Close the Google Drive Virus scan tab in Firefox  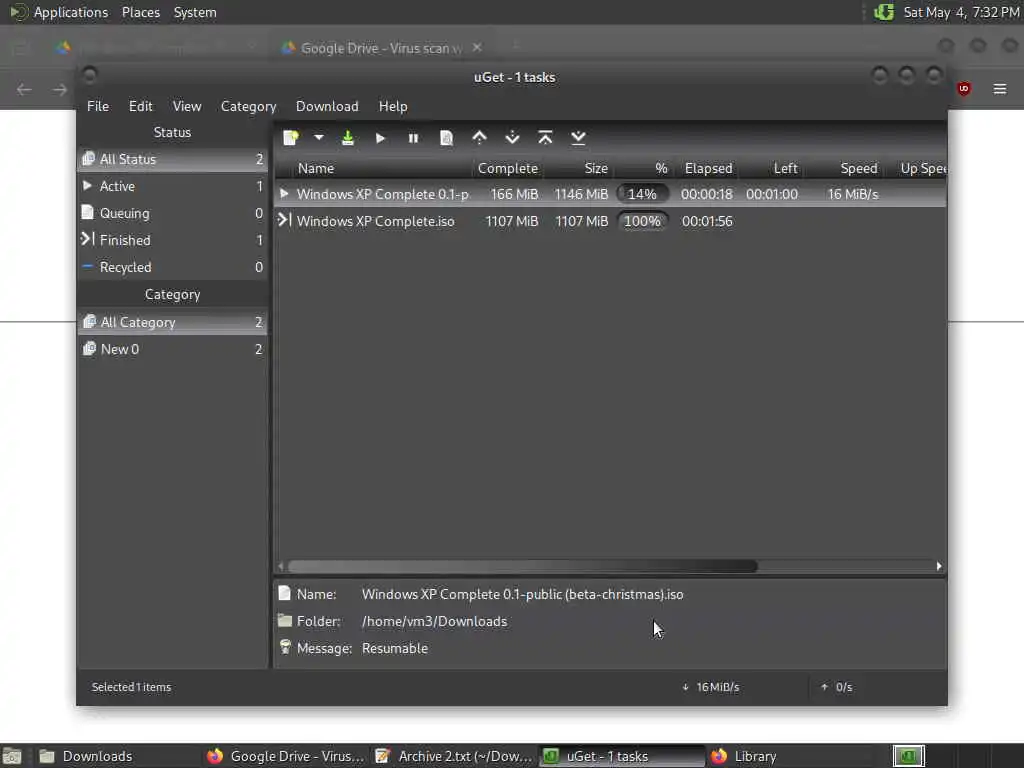pos(477,47)
